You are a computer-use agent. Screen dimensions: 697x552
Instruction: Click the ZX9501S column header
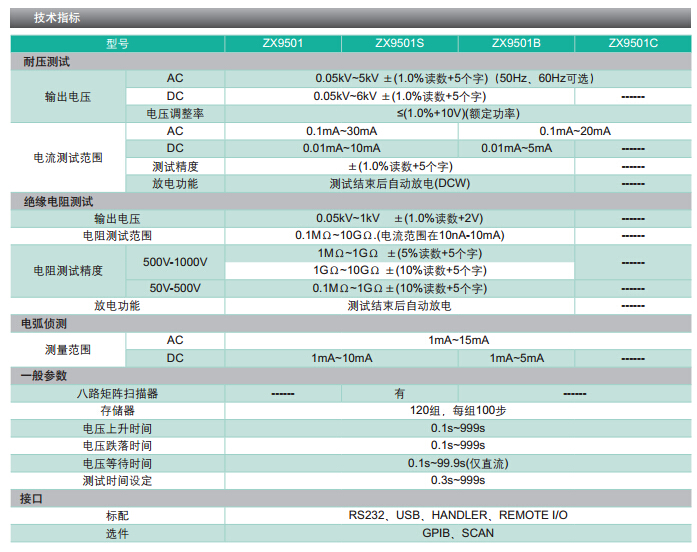(x=400, y=44)
